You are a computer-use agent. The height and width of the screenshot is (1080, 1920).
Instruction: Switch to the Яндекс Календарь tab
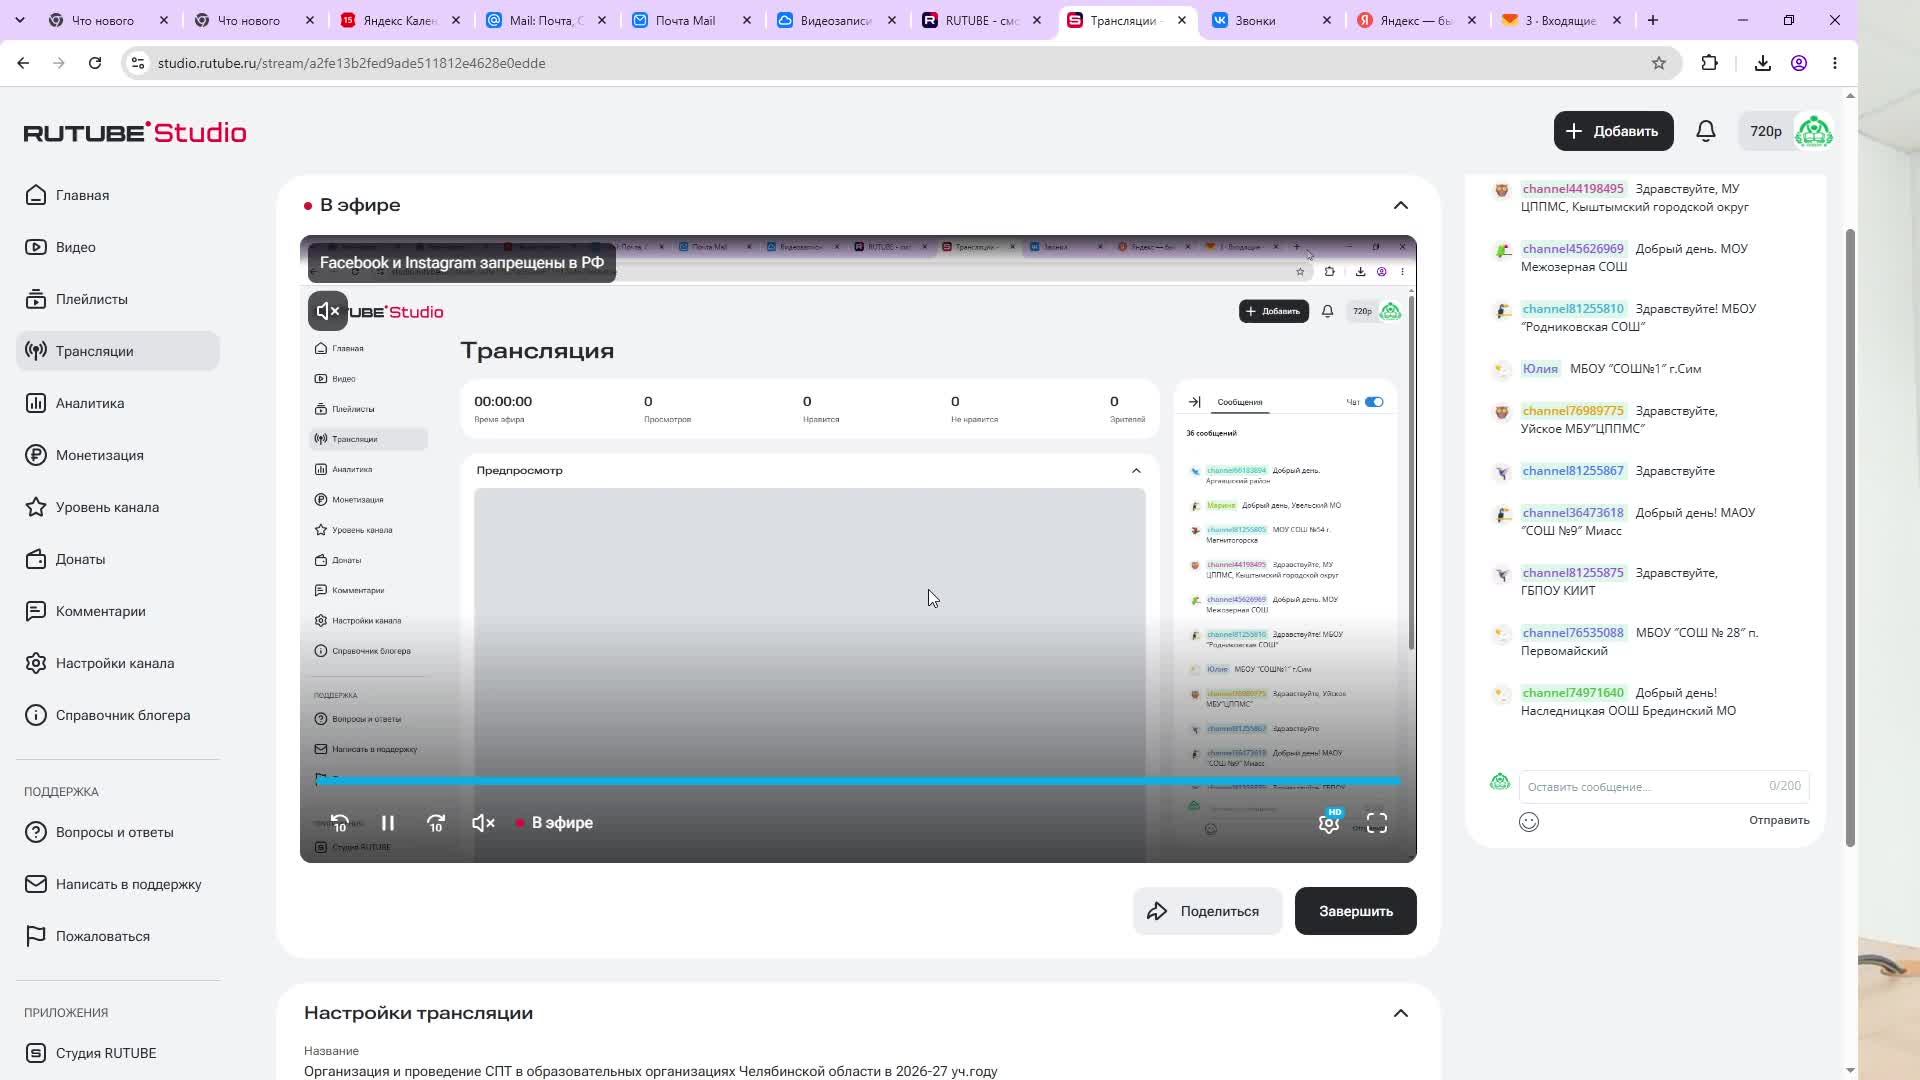(402, 20)
